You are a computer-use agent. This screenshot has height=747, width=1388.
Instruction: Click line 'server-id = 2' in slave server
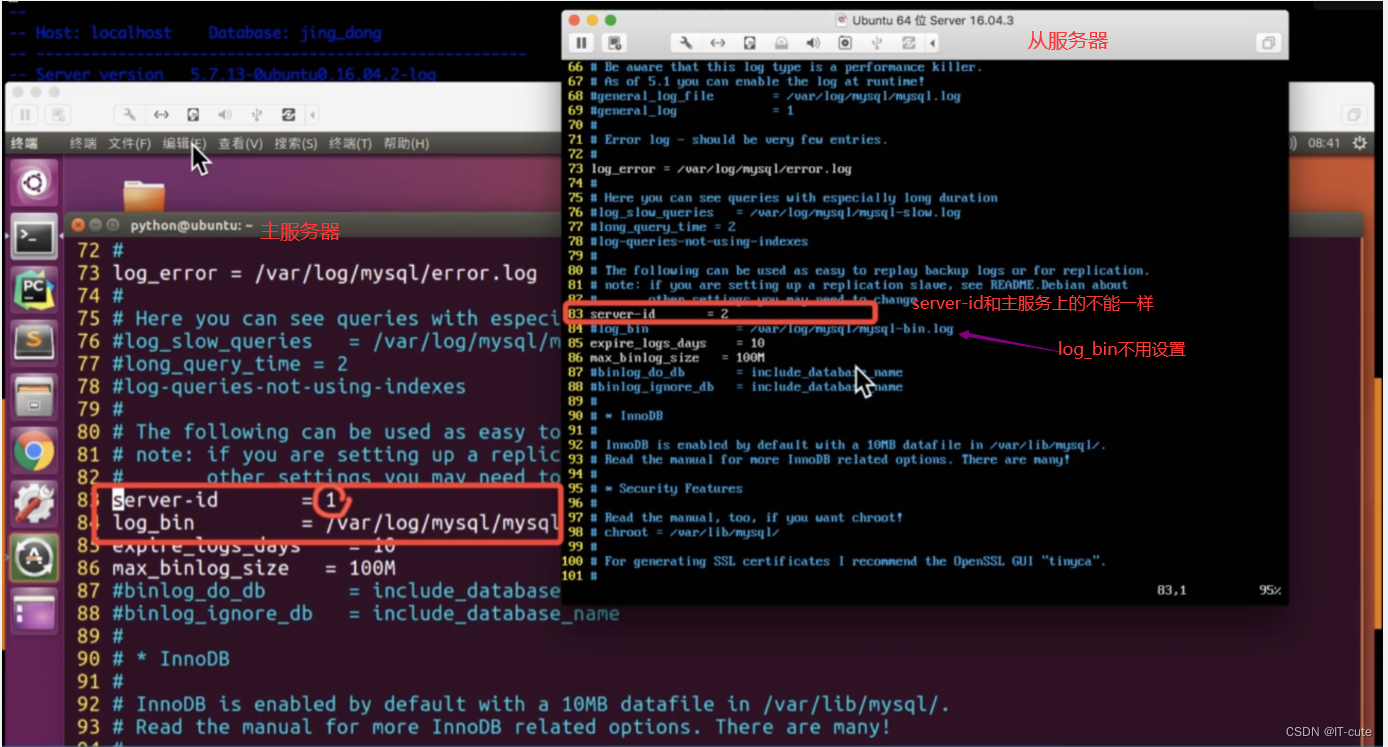(660, 314)
